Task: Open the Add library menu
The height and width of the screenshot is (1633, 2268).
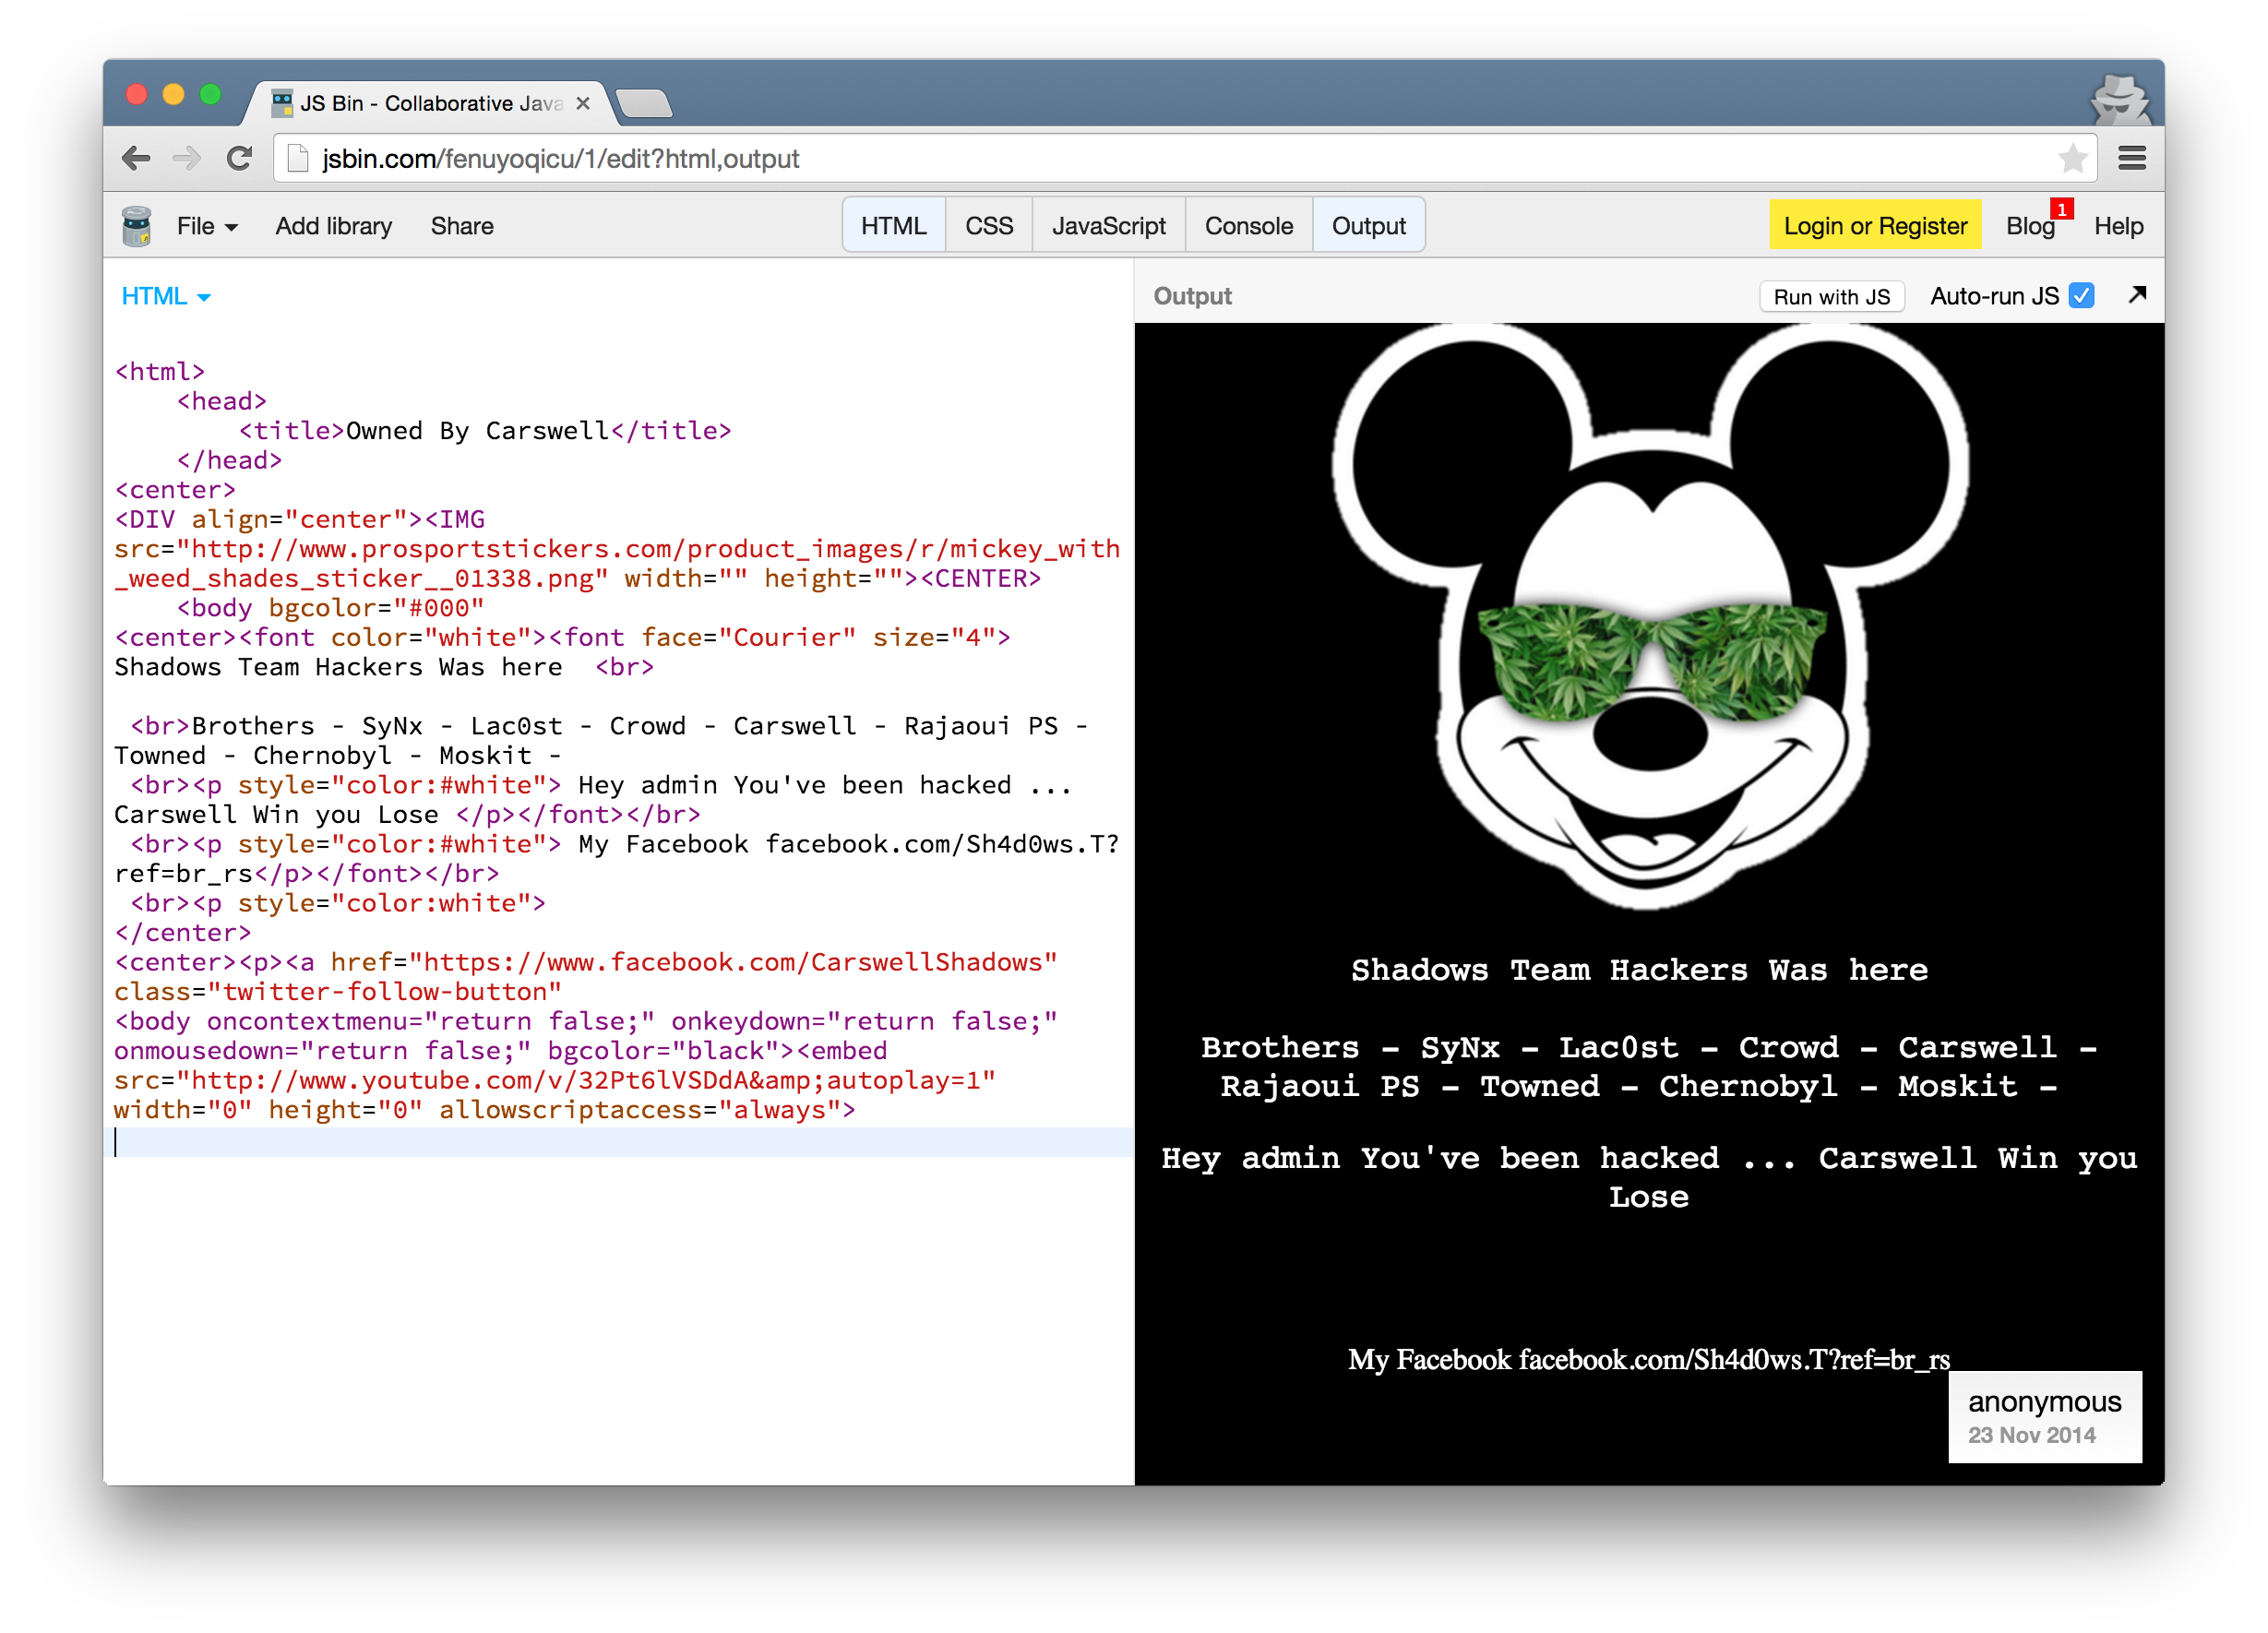Action: tap(333, 226)
